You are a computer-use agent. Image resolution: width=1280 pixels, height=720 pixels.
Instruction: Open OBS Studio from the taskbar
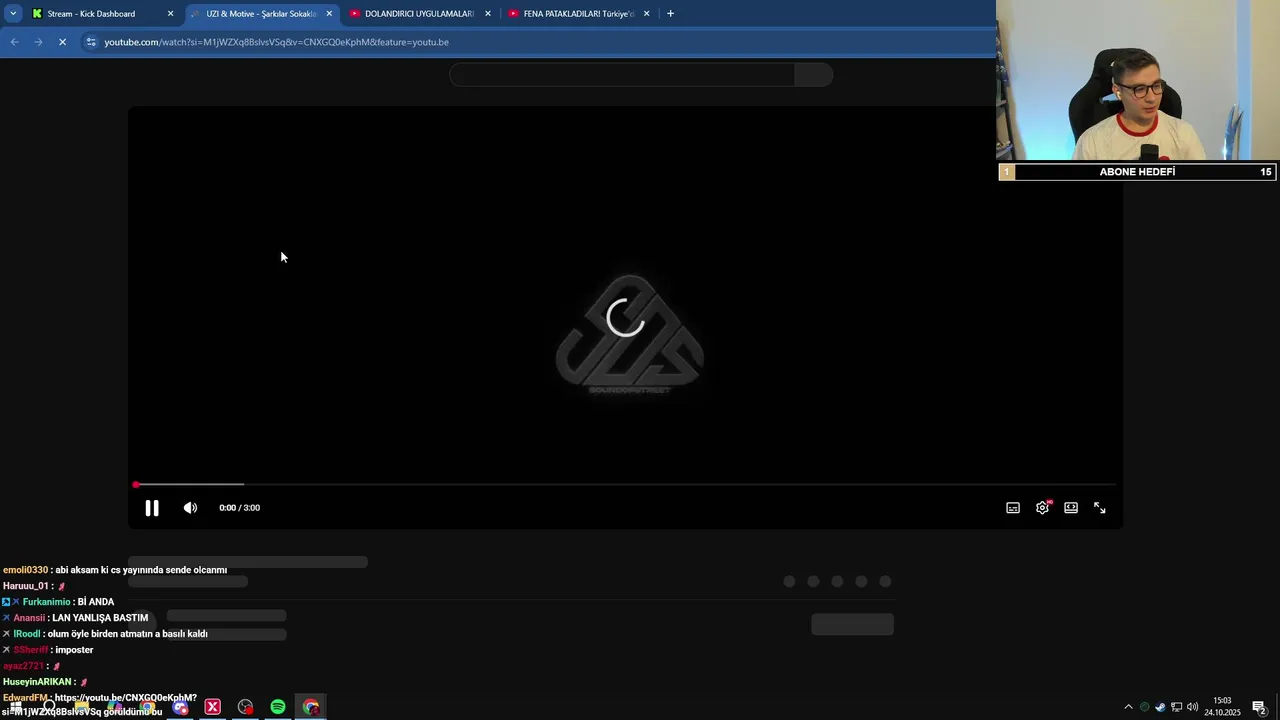[245, 707]
